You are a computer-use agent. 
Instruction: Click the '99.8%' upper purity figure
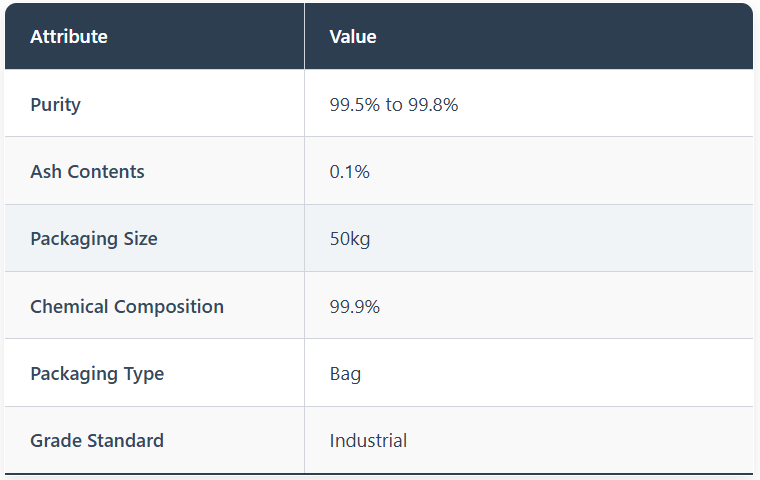(x=433, y=104)
